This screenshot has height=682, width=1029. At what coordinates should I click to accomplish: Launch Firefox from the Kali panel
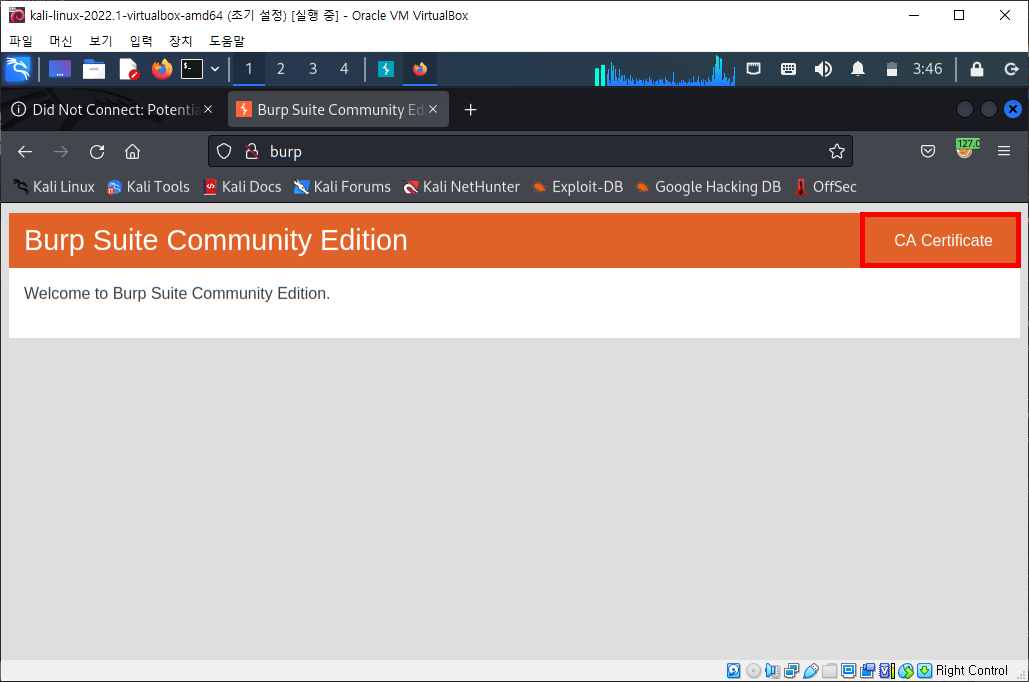161,69
